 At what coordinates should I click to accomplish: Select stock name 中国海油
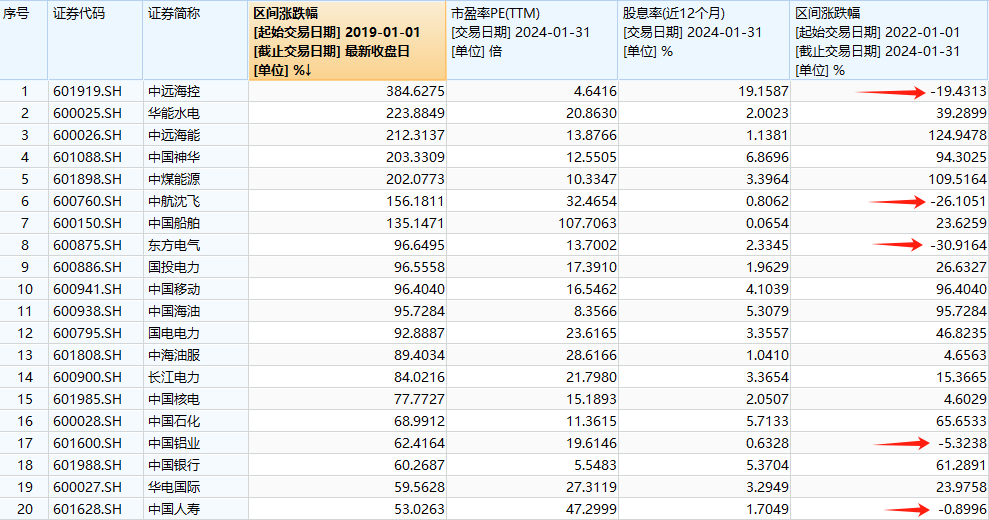pos(174,311)
